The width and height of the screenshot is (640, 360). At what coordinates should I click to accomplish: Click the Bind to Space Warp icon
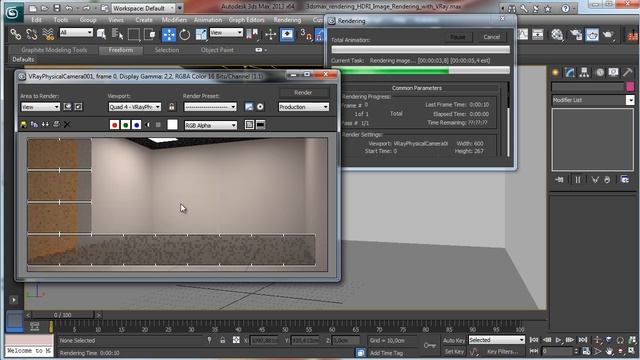(x=48, y=35)
